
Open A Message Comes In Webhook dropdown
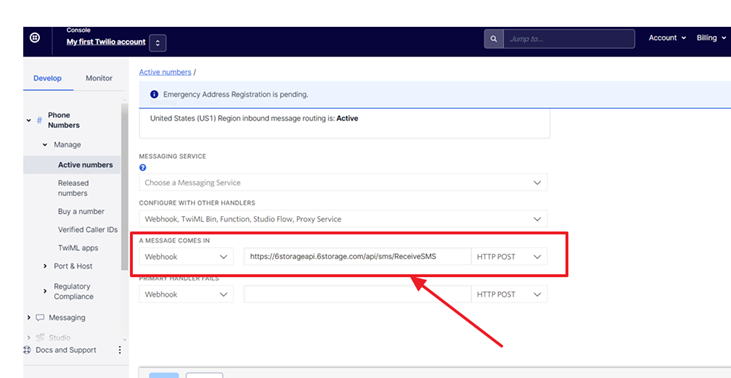click(186, 256)
